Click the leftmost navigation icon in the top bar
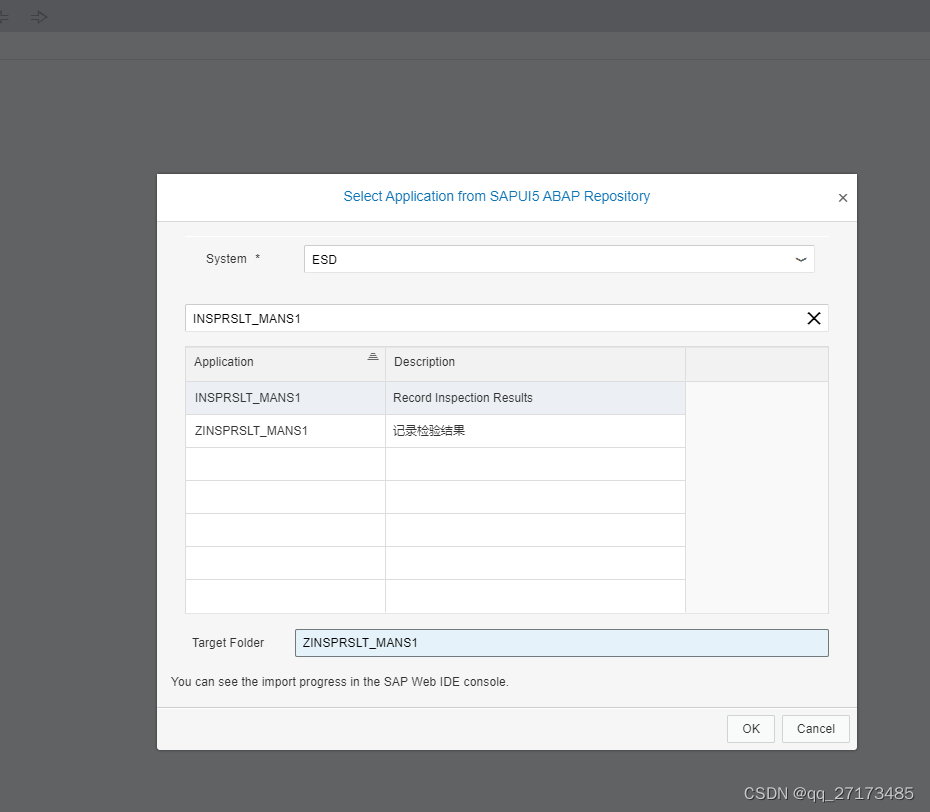 [5, 16]
